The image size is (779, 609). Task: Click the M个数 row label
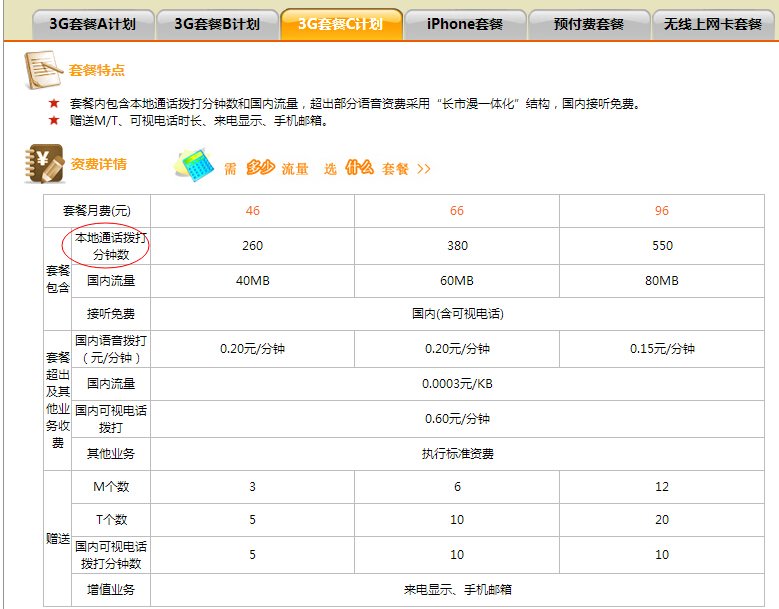point(111,487)
